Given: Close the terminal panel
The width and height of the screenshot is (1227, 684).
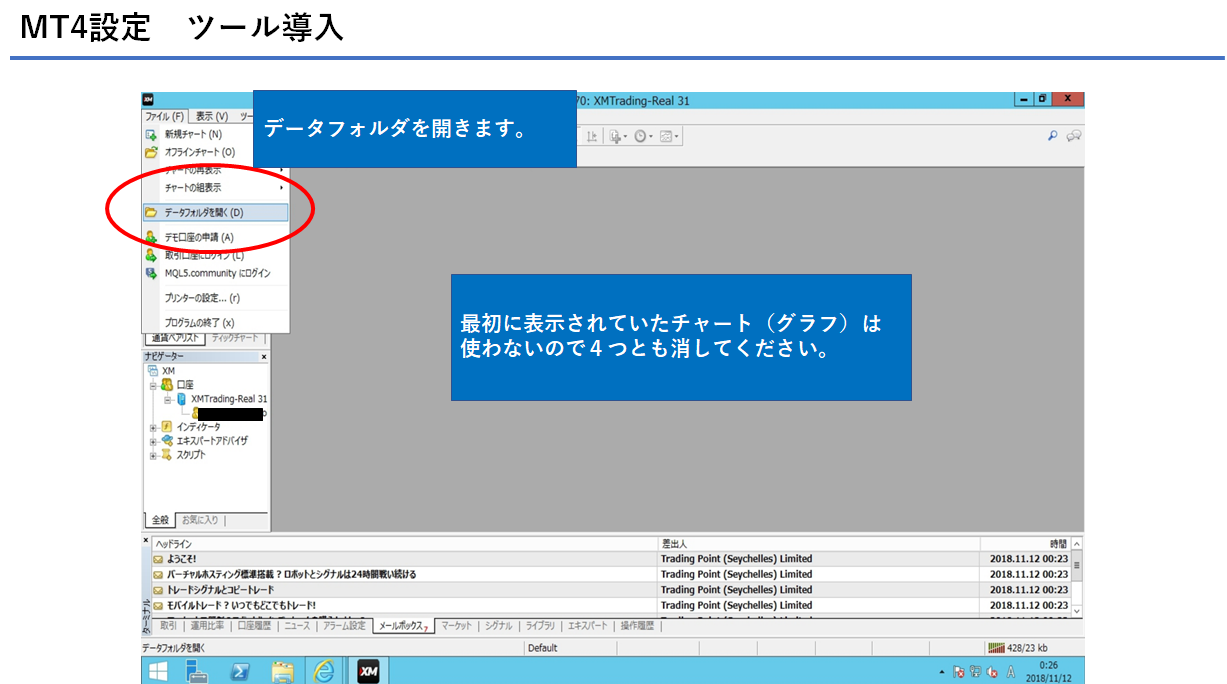Looking at the screenshot, I should tap(146, 540).
